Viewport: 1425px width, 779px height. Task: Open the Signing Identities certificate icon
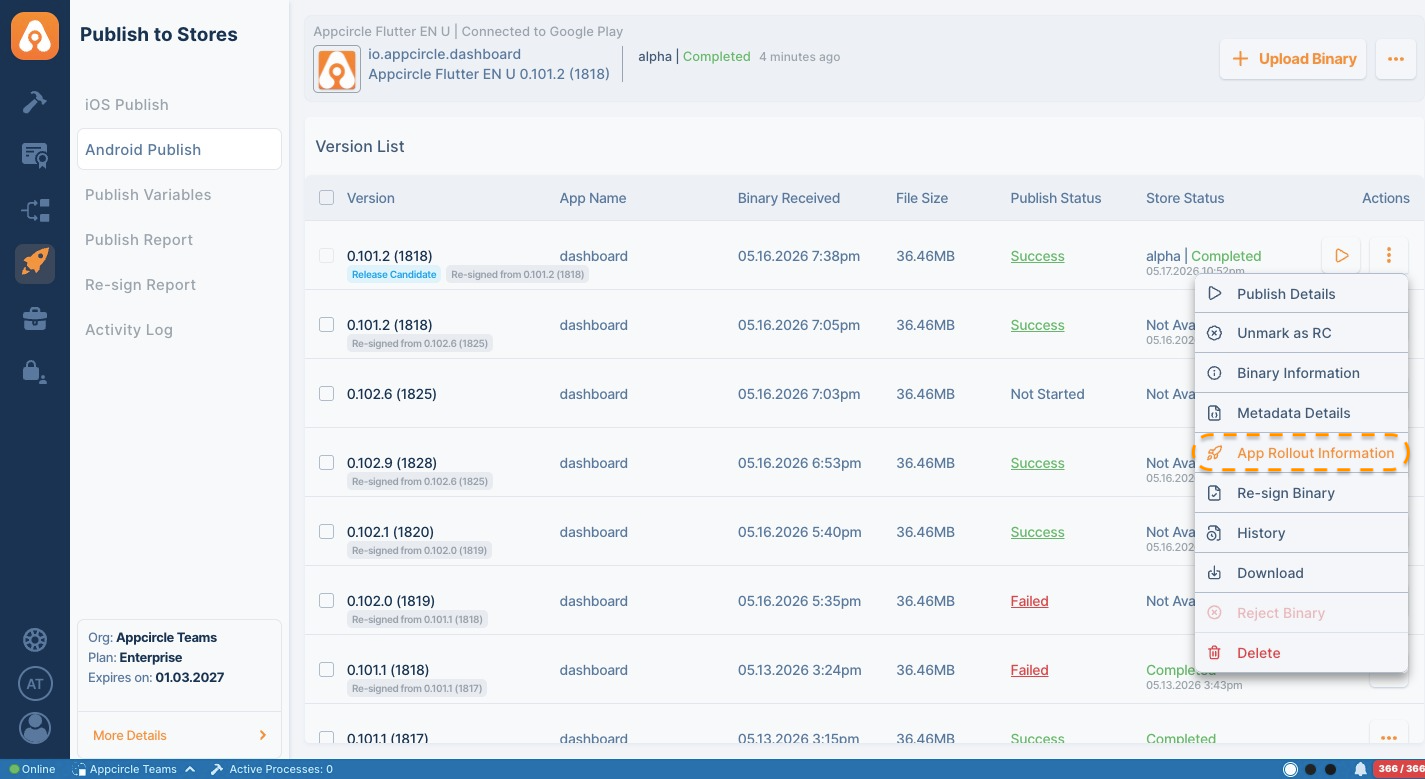pyautogui.click(x=35, y=155)
